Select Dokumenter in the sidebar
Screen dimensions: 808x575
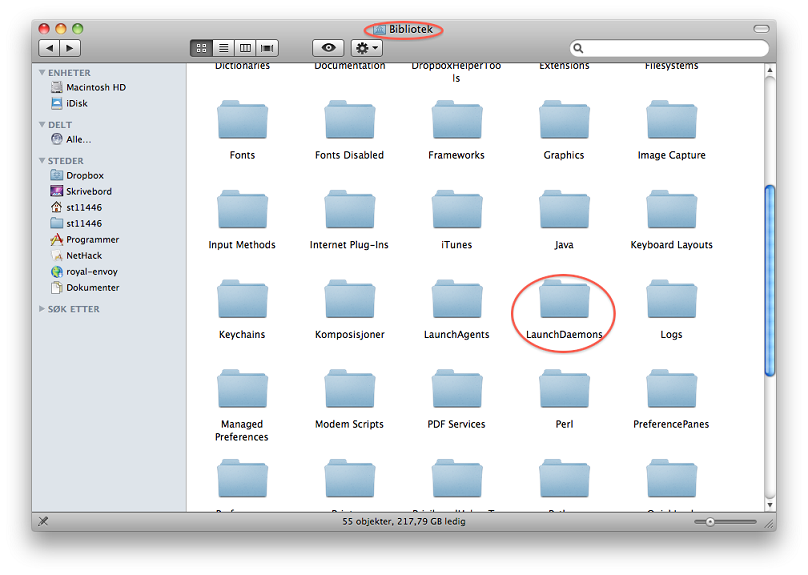click(x=92, y=287)
